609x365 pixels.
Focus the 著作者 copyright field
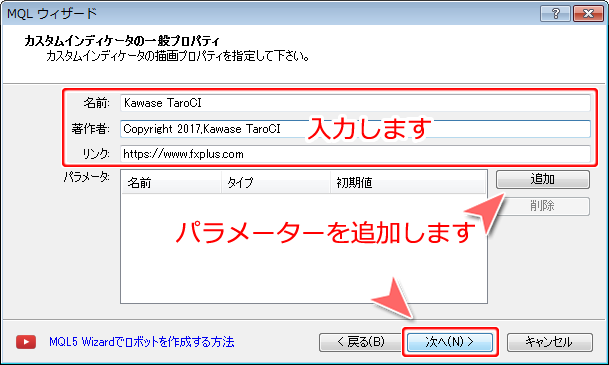[x=355, y=129]
